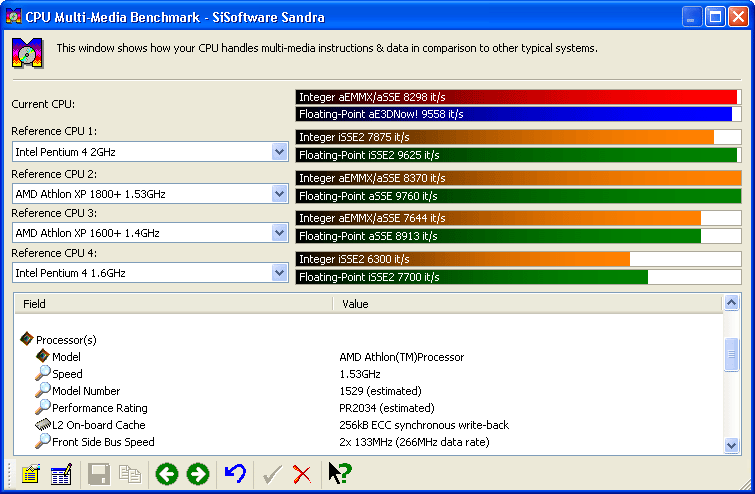Click the Integer aEMMX/aSSE 8370 it/s bar
Screen dimensions: 755x494
(518, 178)
